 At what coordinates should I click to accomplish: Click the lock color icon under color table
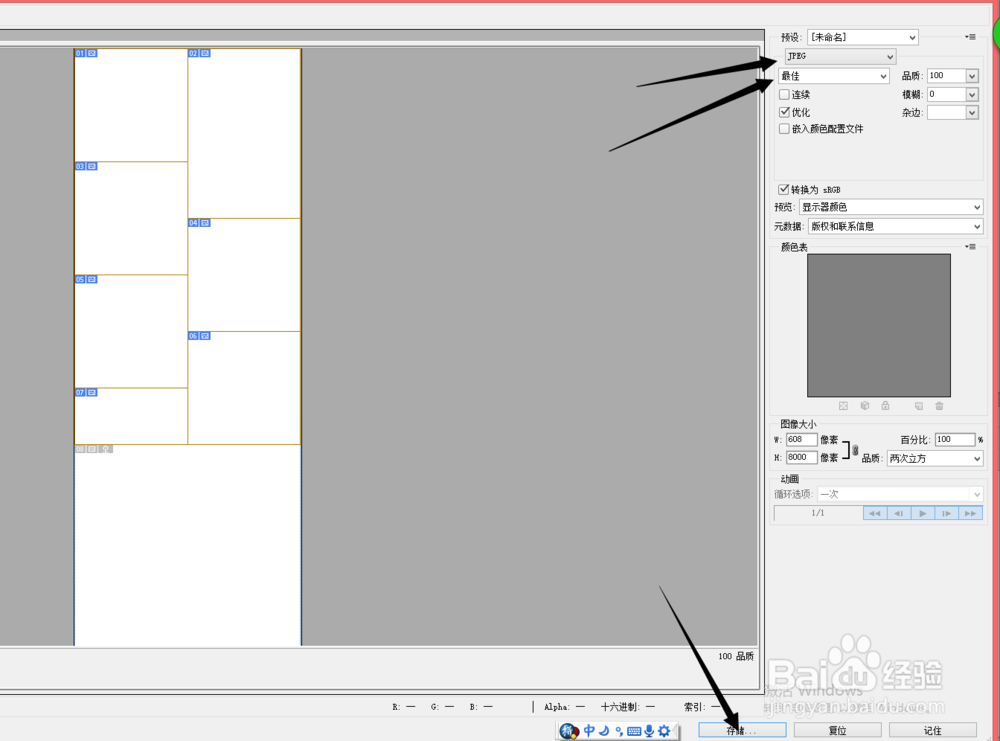[885, 406]
